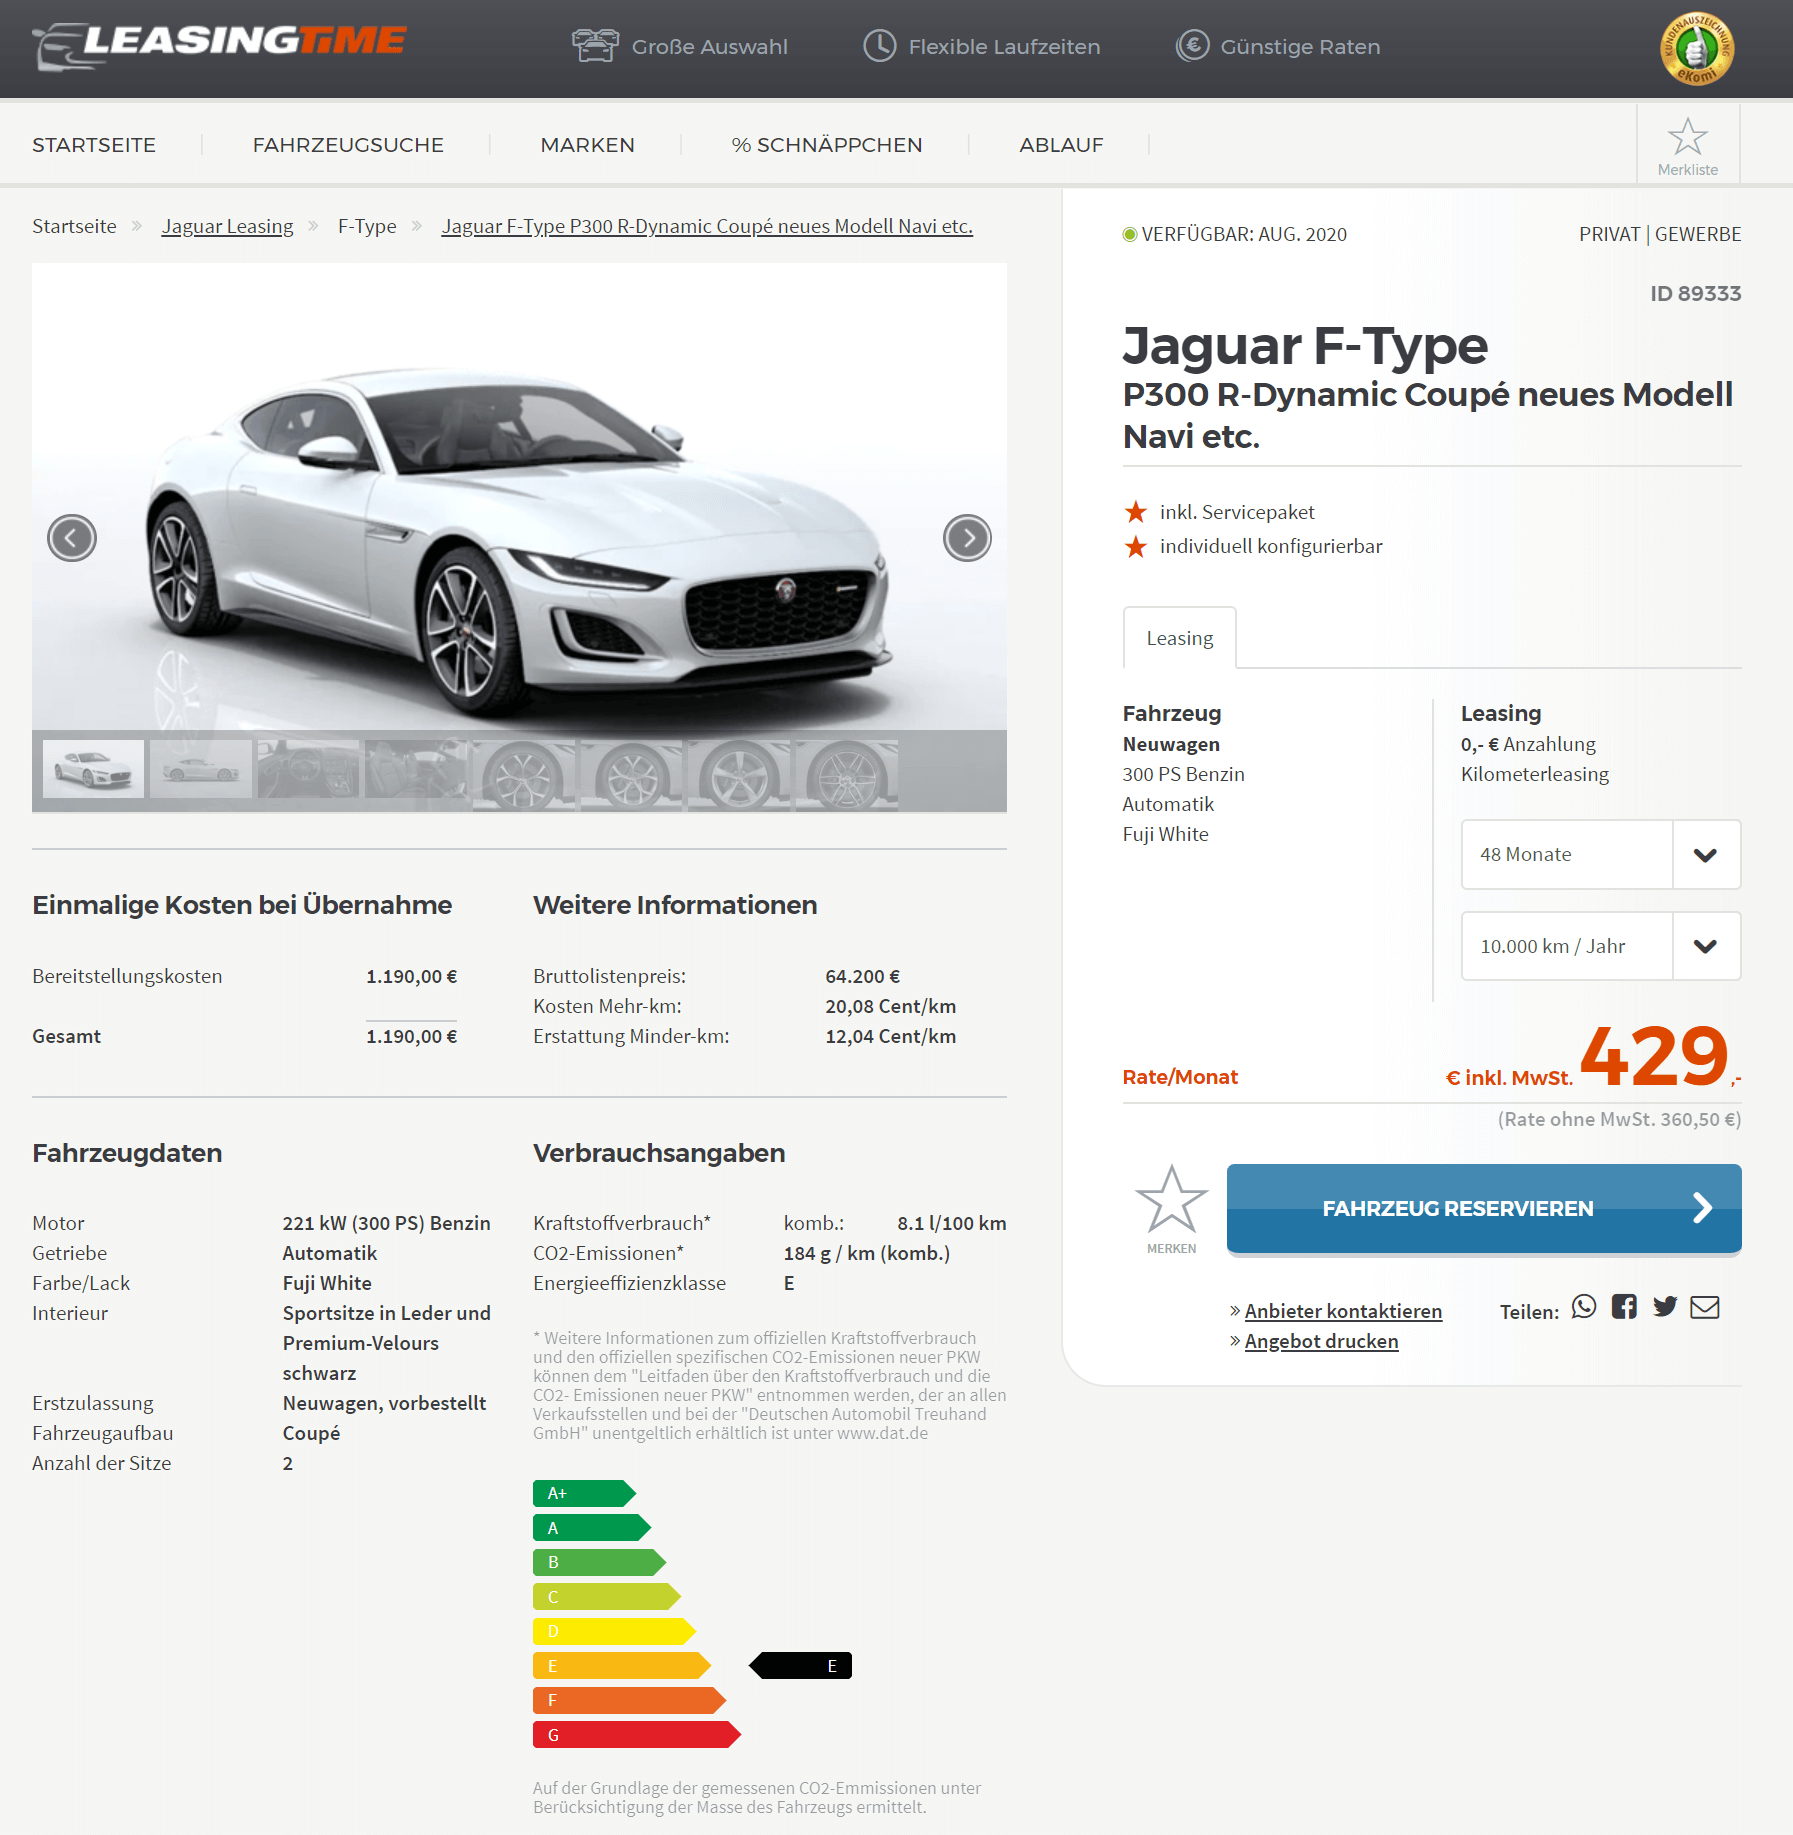This screenshot has height=1835, width=1793.
Task: Switch to PRIVAT pricing
Action: click(x=1609, y=234)
